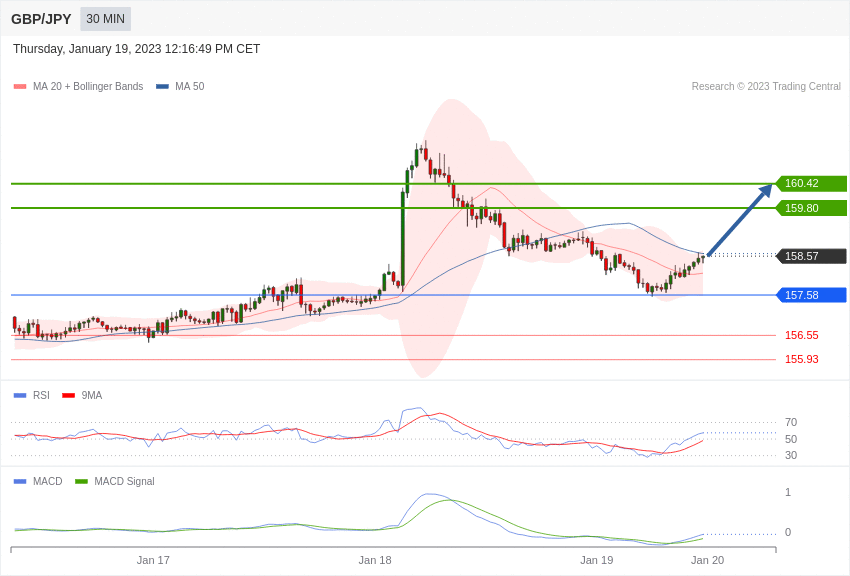This screenshot has height=576, width=850.
Task: Click the RSI legend label
Action: click(x=41, y=396)
